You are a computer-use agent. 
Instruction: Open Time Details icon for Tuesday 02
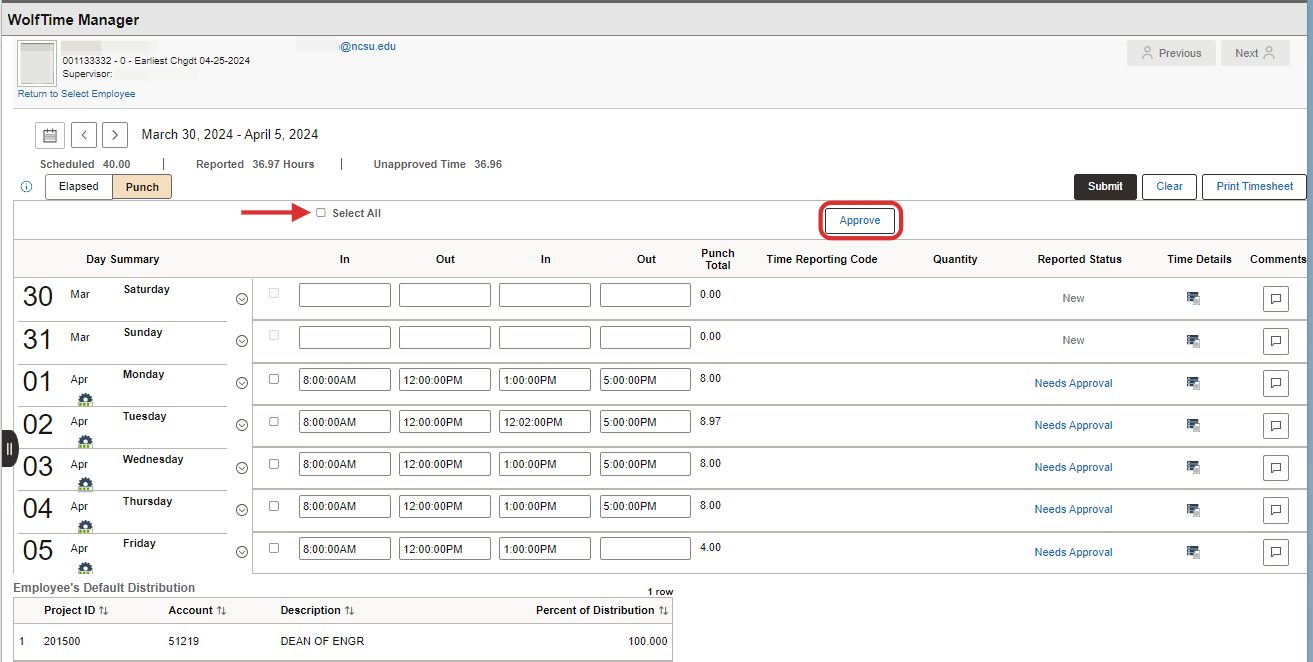(x=1193, y=425)
